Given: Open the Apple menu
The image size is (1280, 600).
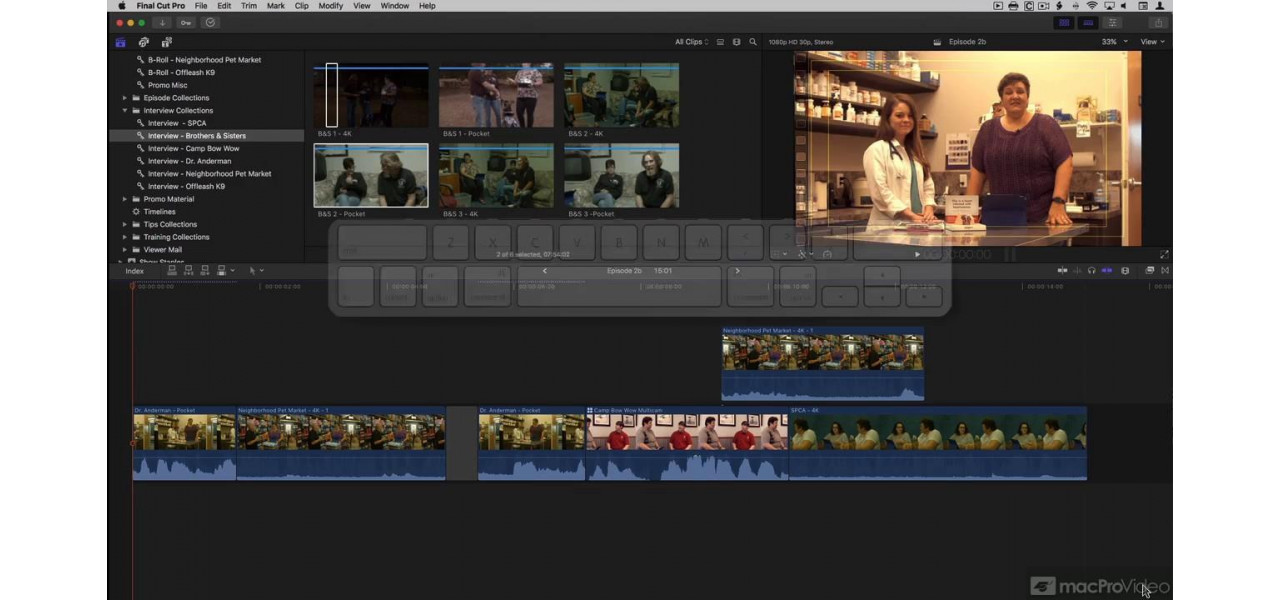Looking at the screenshot, I should (122, 6).
